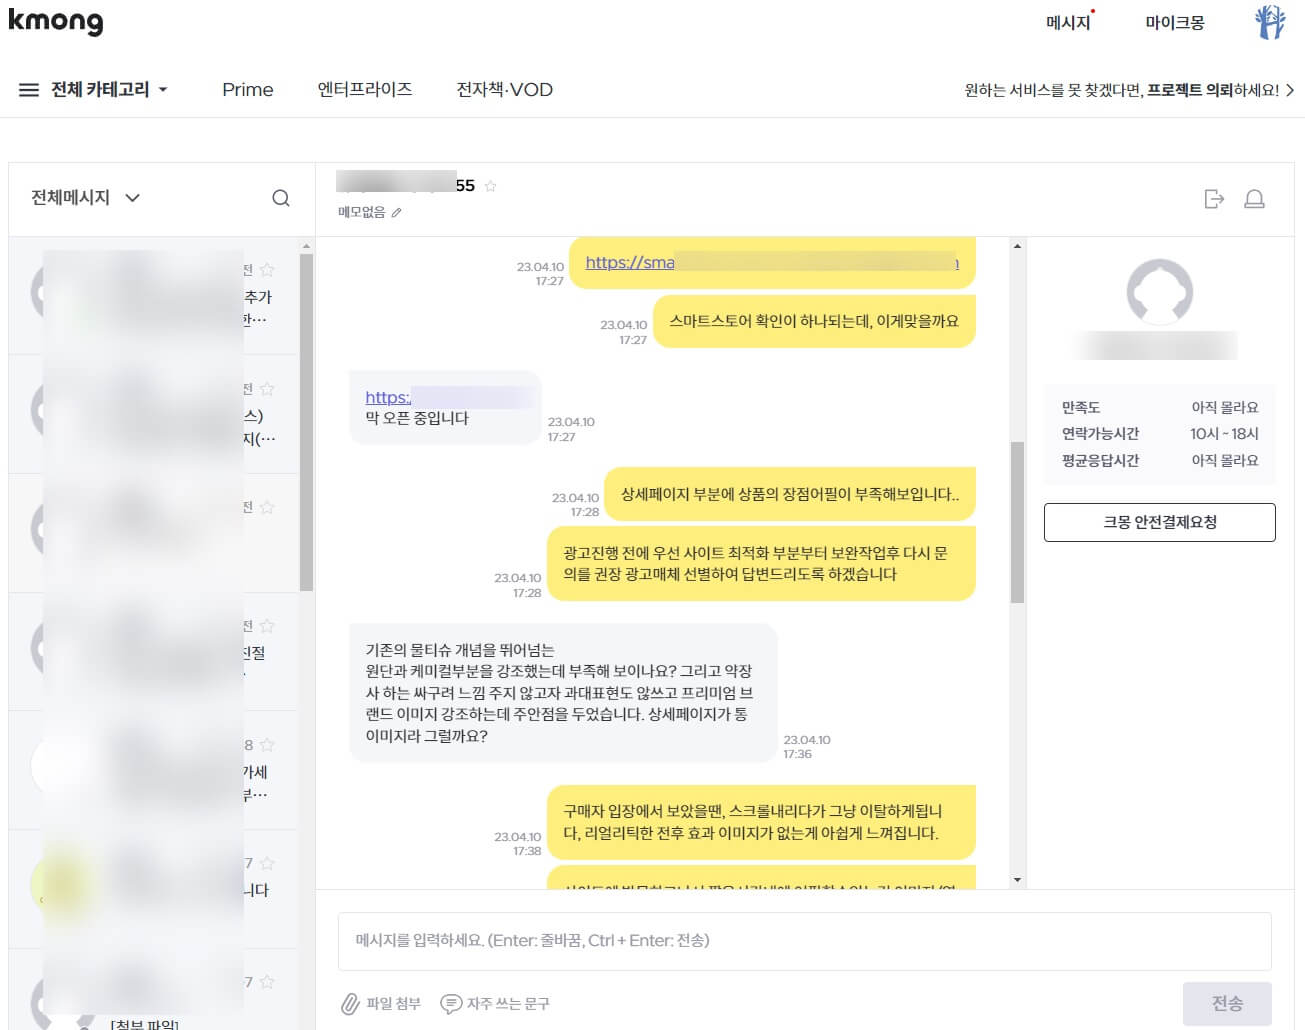Click the 크몽 안전결제요청 button
The image size is (1305, 1030).
click(x=1159, y=522)
